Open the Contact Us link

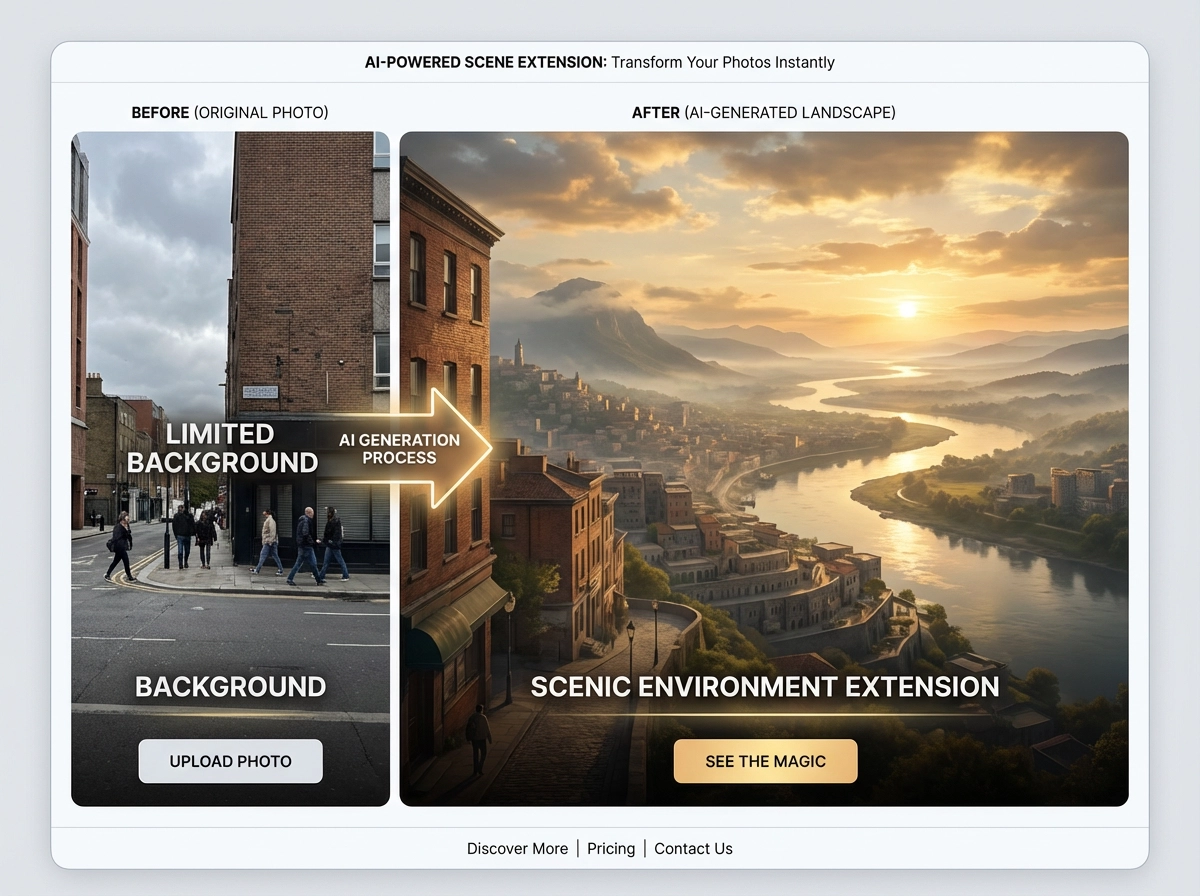click(693, 848)
